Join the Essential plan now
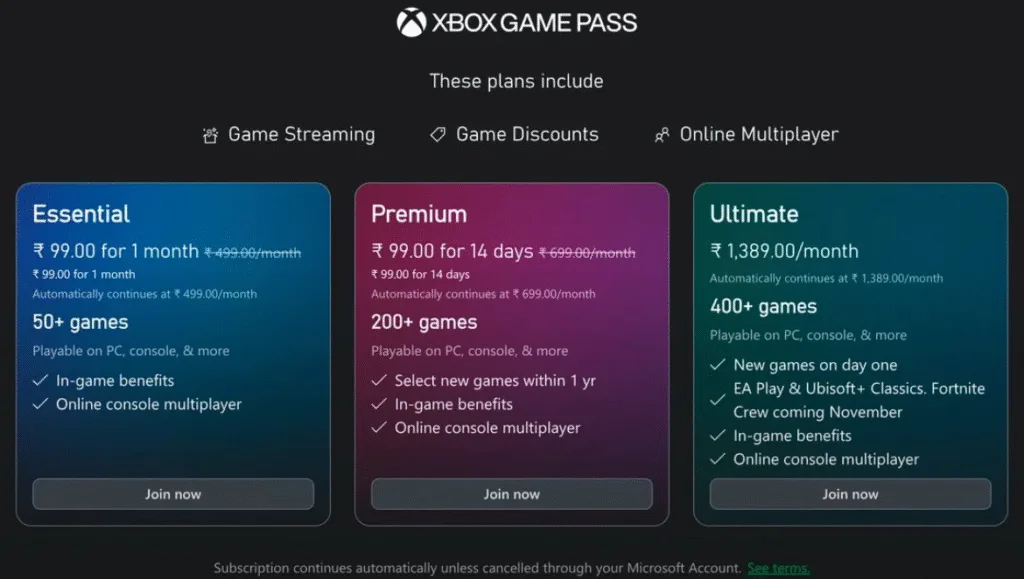 [x=173, y=494]
